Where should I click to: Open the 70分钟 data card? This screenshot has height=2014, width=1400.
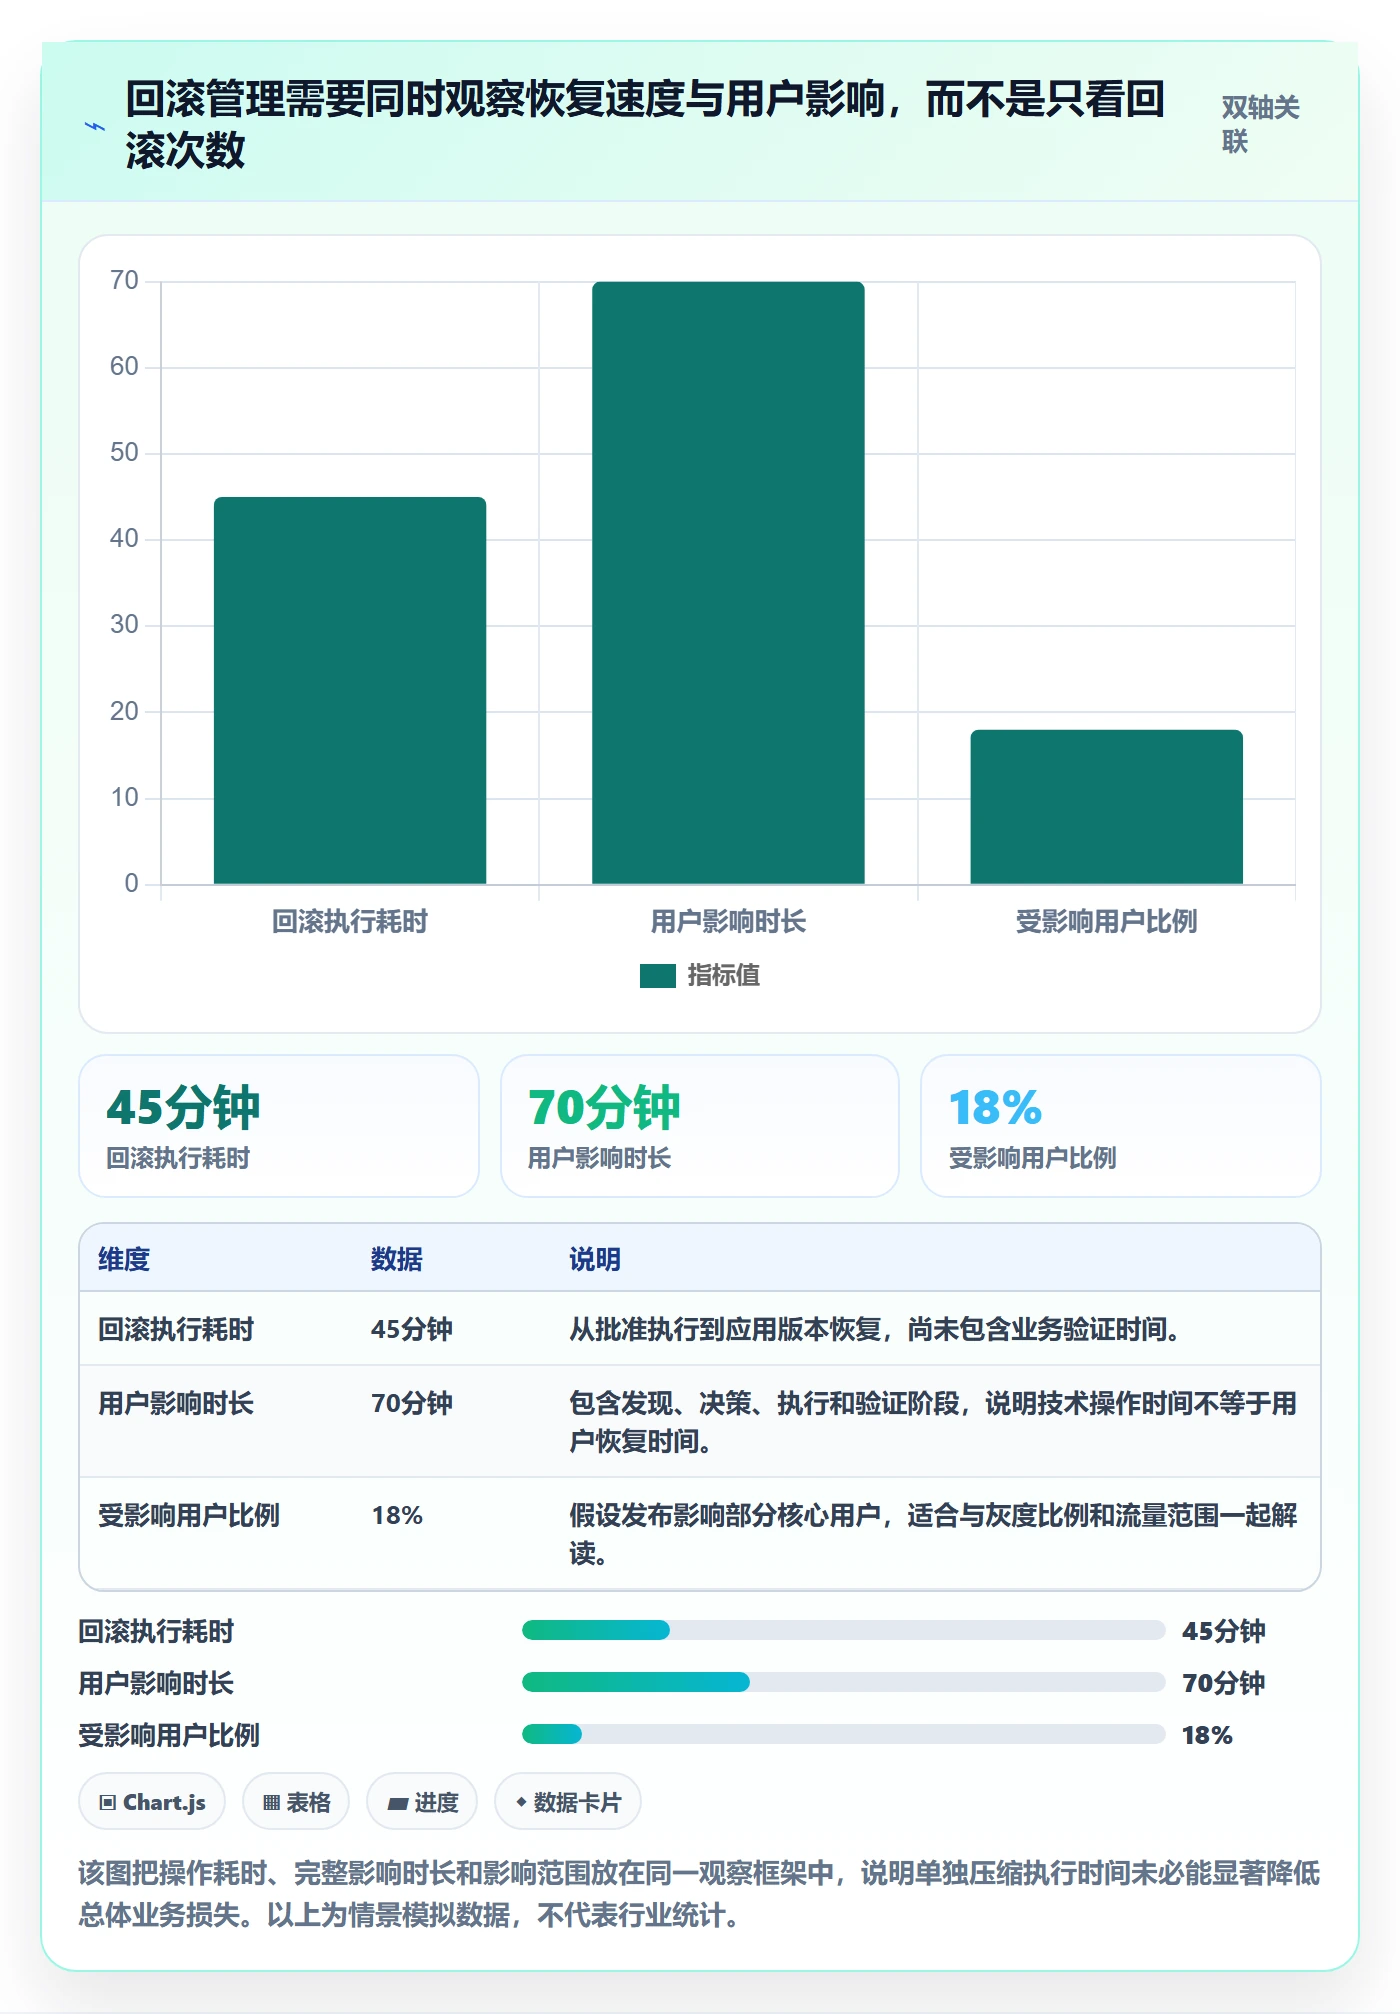[x=700, y=1126]
